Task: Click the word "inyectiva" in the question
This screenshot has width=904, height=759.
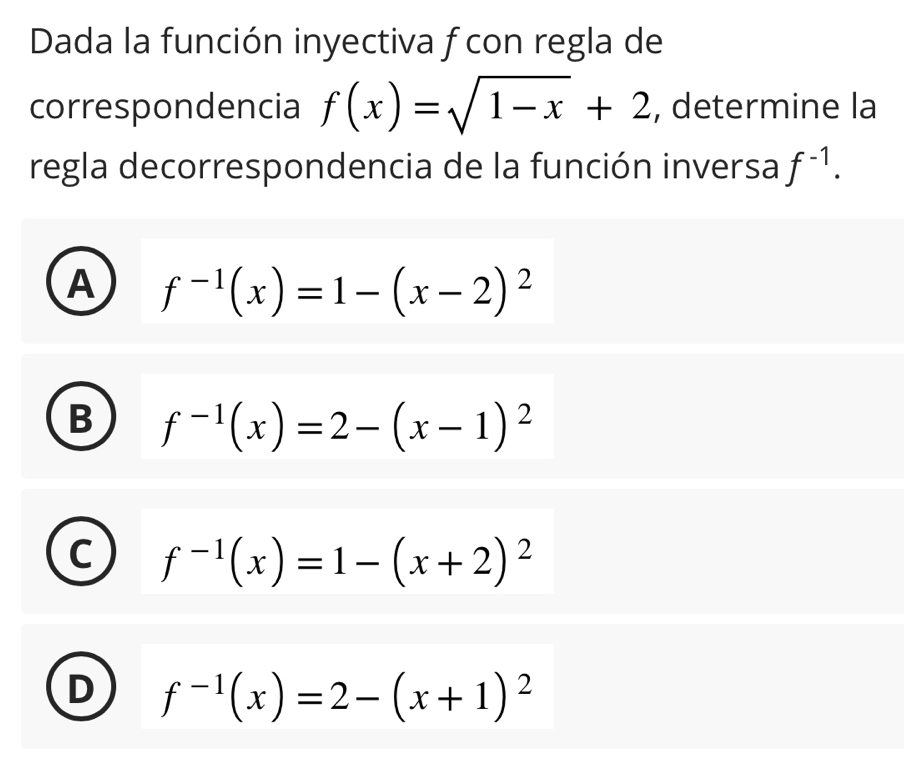Action: point(364,43)
